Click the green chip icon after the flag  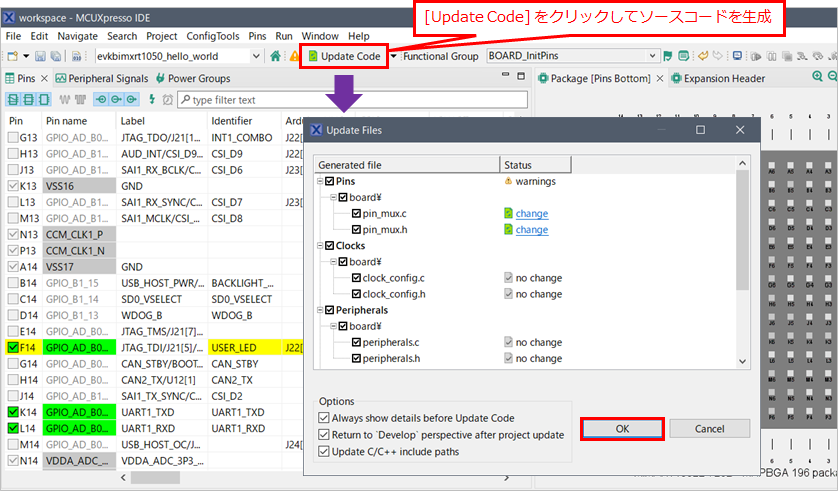(684, 56)
